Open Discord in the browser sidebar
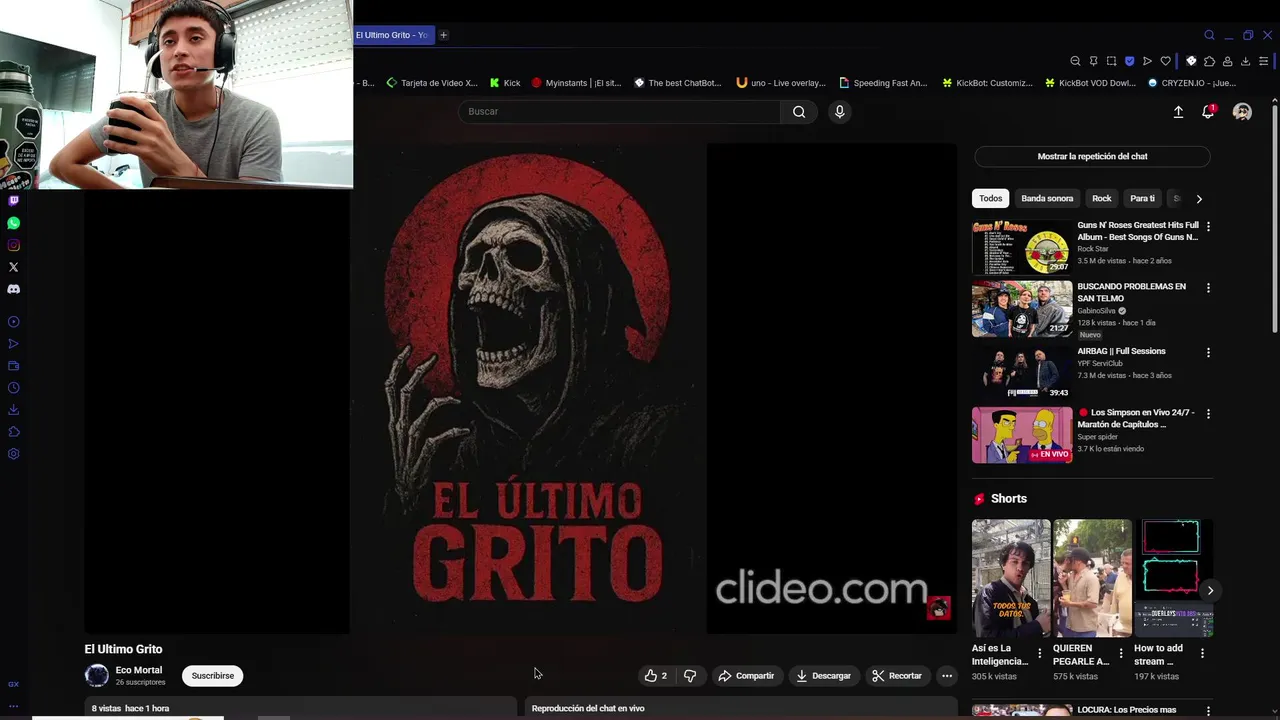The height and width of the screenshot is (720, 1280). pyautogui.click(x=13, y=289)
